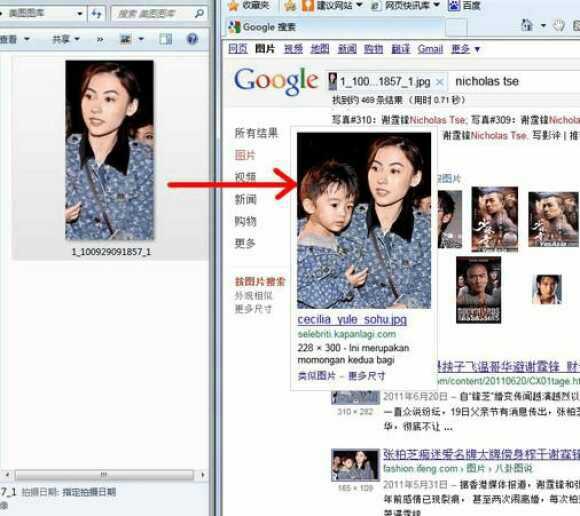
Task: Click the Explorer view mode icon
Action: pos(126,38)
